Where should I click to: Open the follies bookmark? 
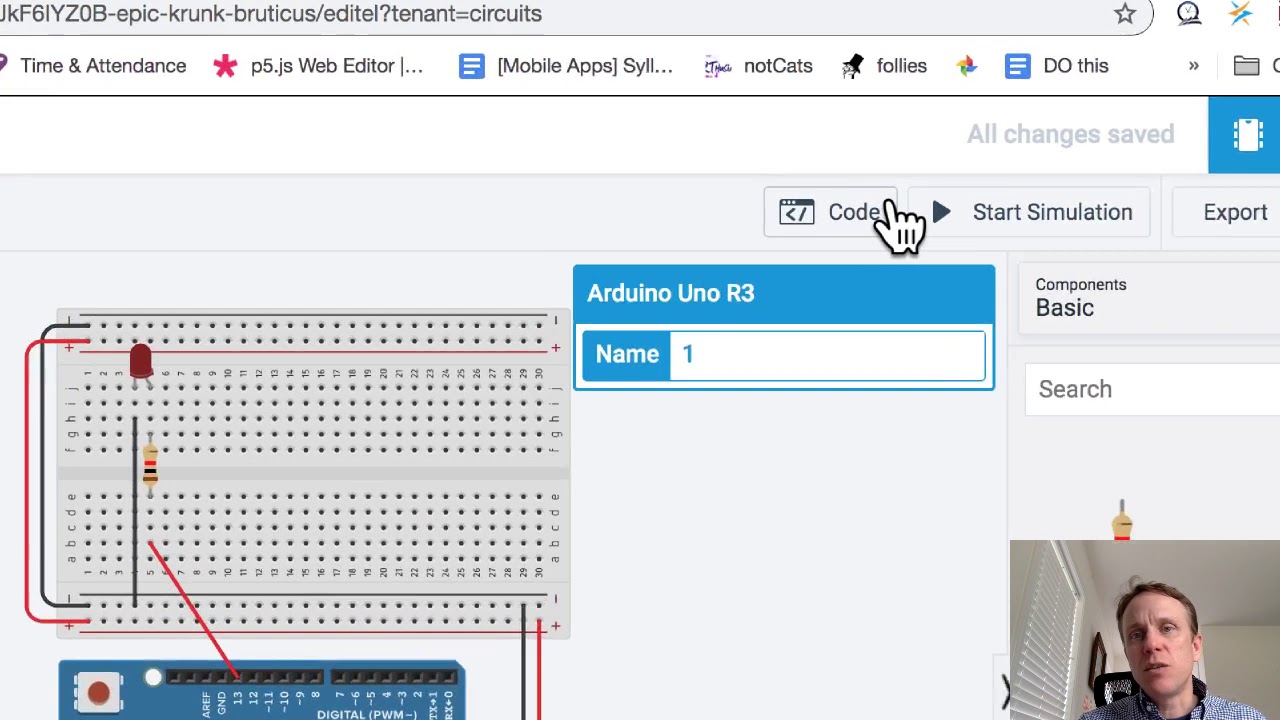click(x=884, y=66)
